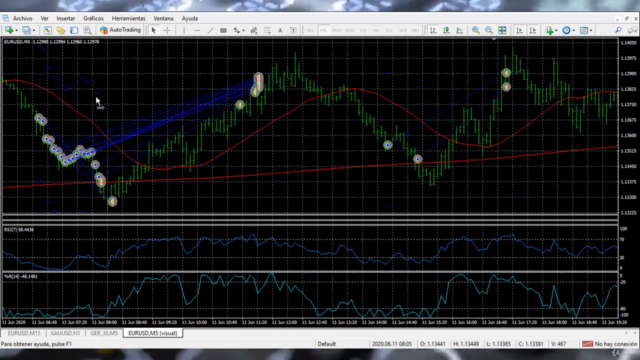Switch timeframe to MN
This screenshot has height=360, width=640.
point(415,30)
